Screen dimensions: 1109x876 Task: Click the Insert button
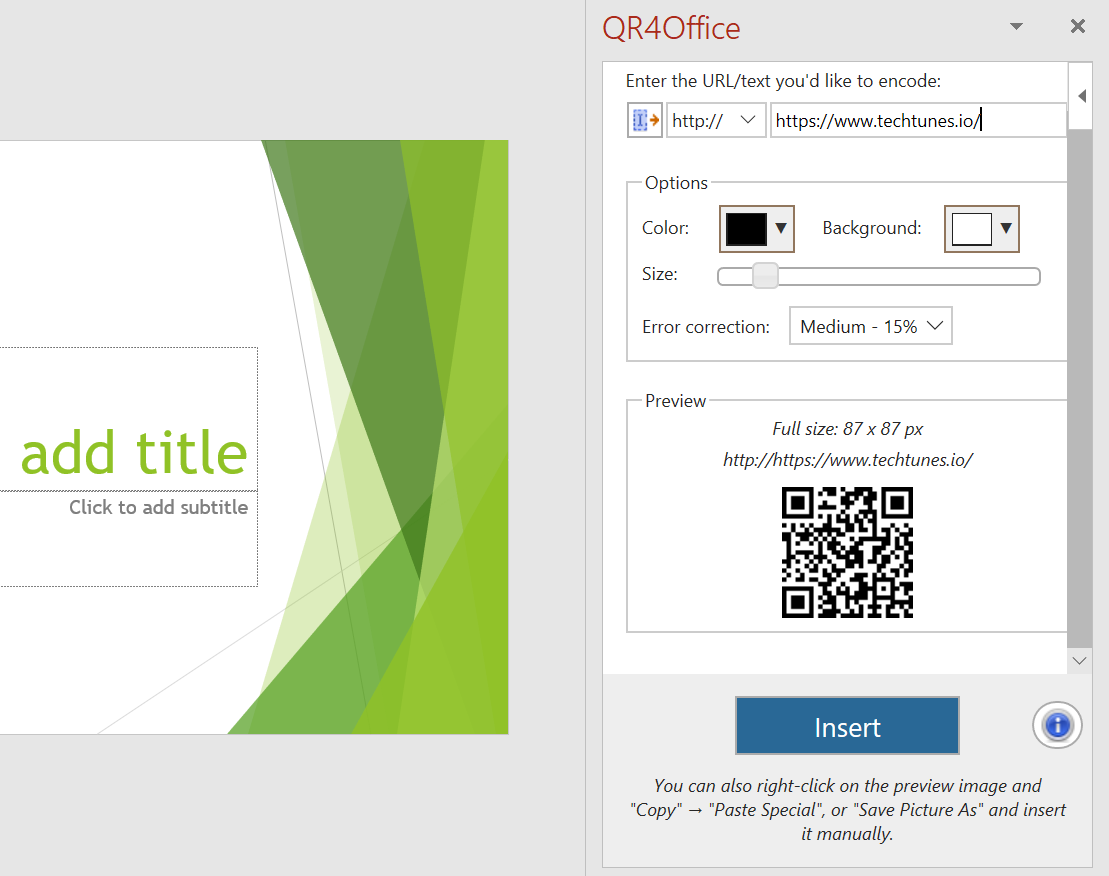847,726
